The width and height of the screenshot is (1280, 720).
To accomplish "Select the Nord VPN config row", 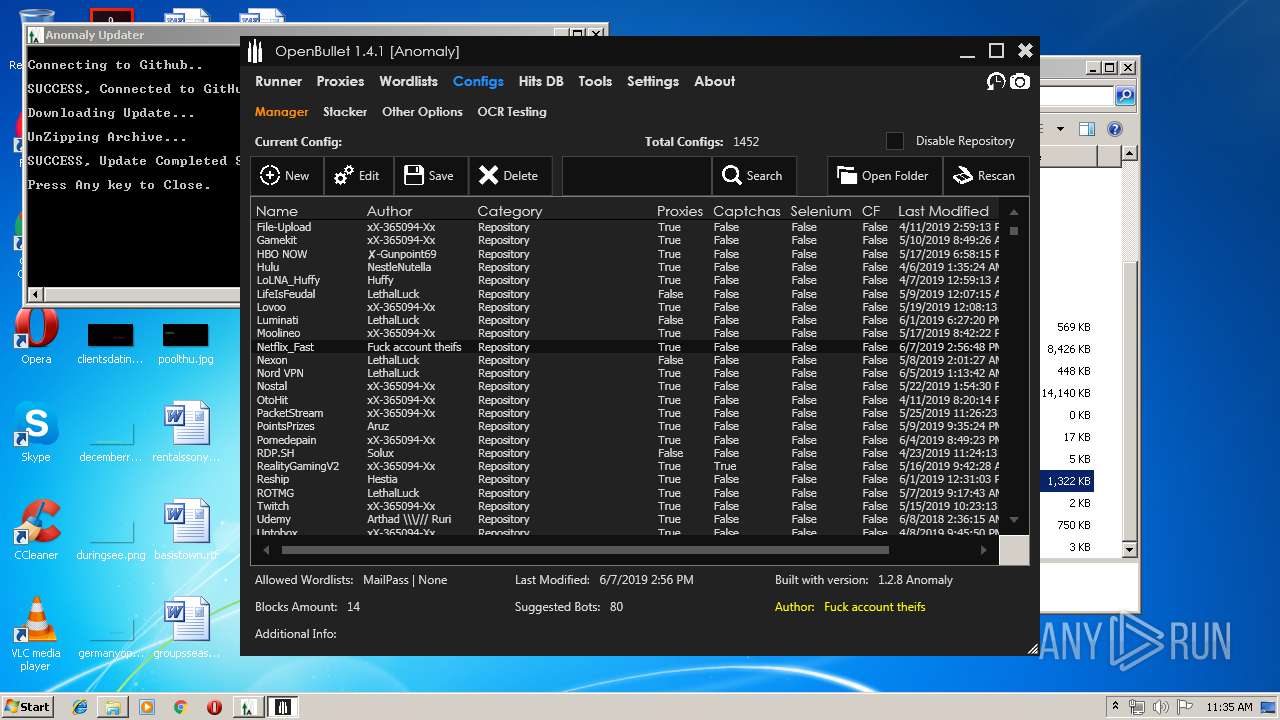I will pos(626,373).
